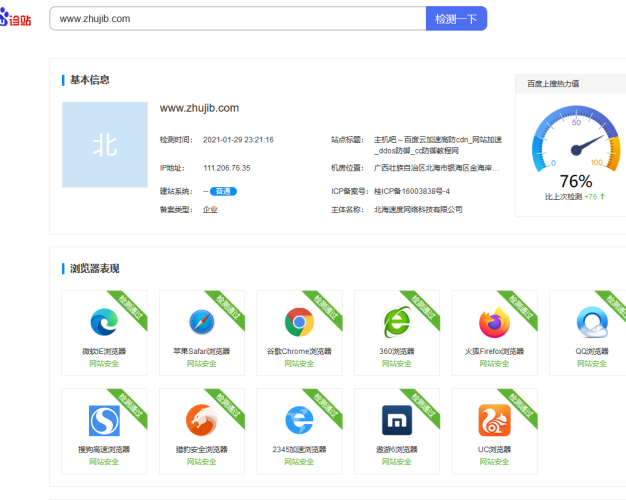This screenshot has width=626, height=500.
Task: Select the 360 browser icon
Action: tap(397, 322)
